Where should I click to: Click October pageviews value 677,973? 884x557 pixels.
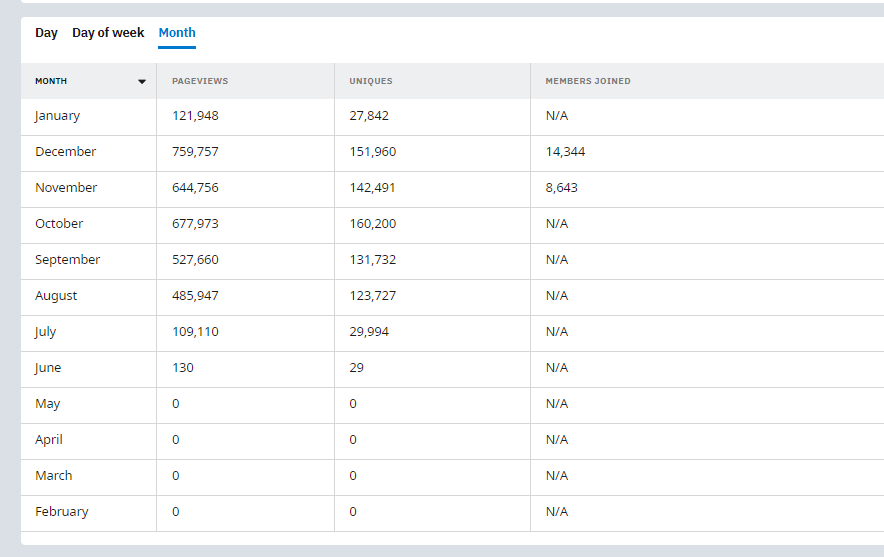195,224
